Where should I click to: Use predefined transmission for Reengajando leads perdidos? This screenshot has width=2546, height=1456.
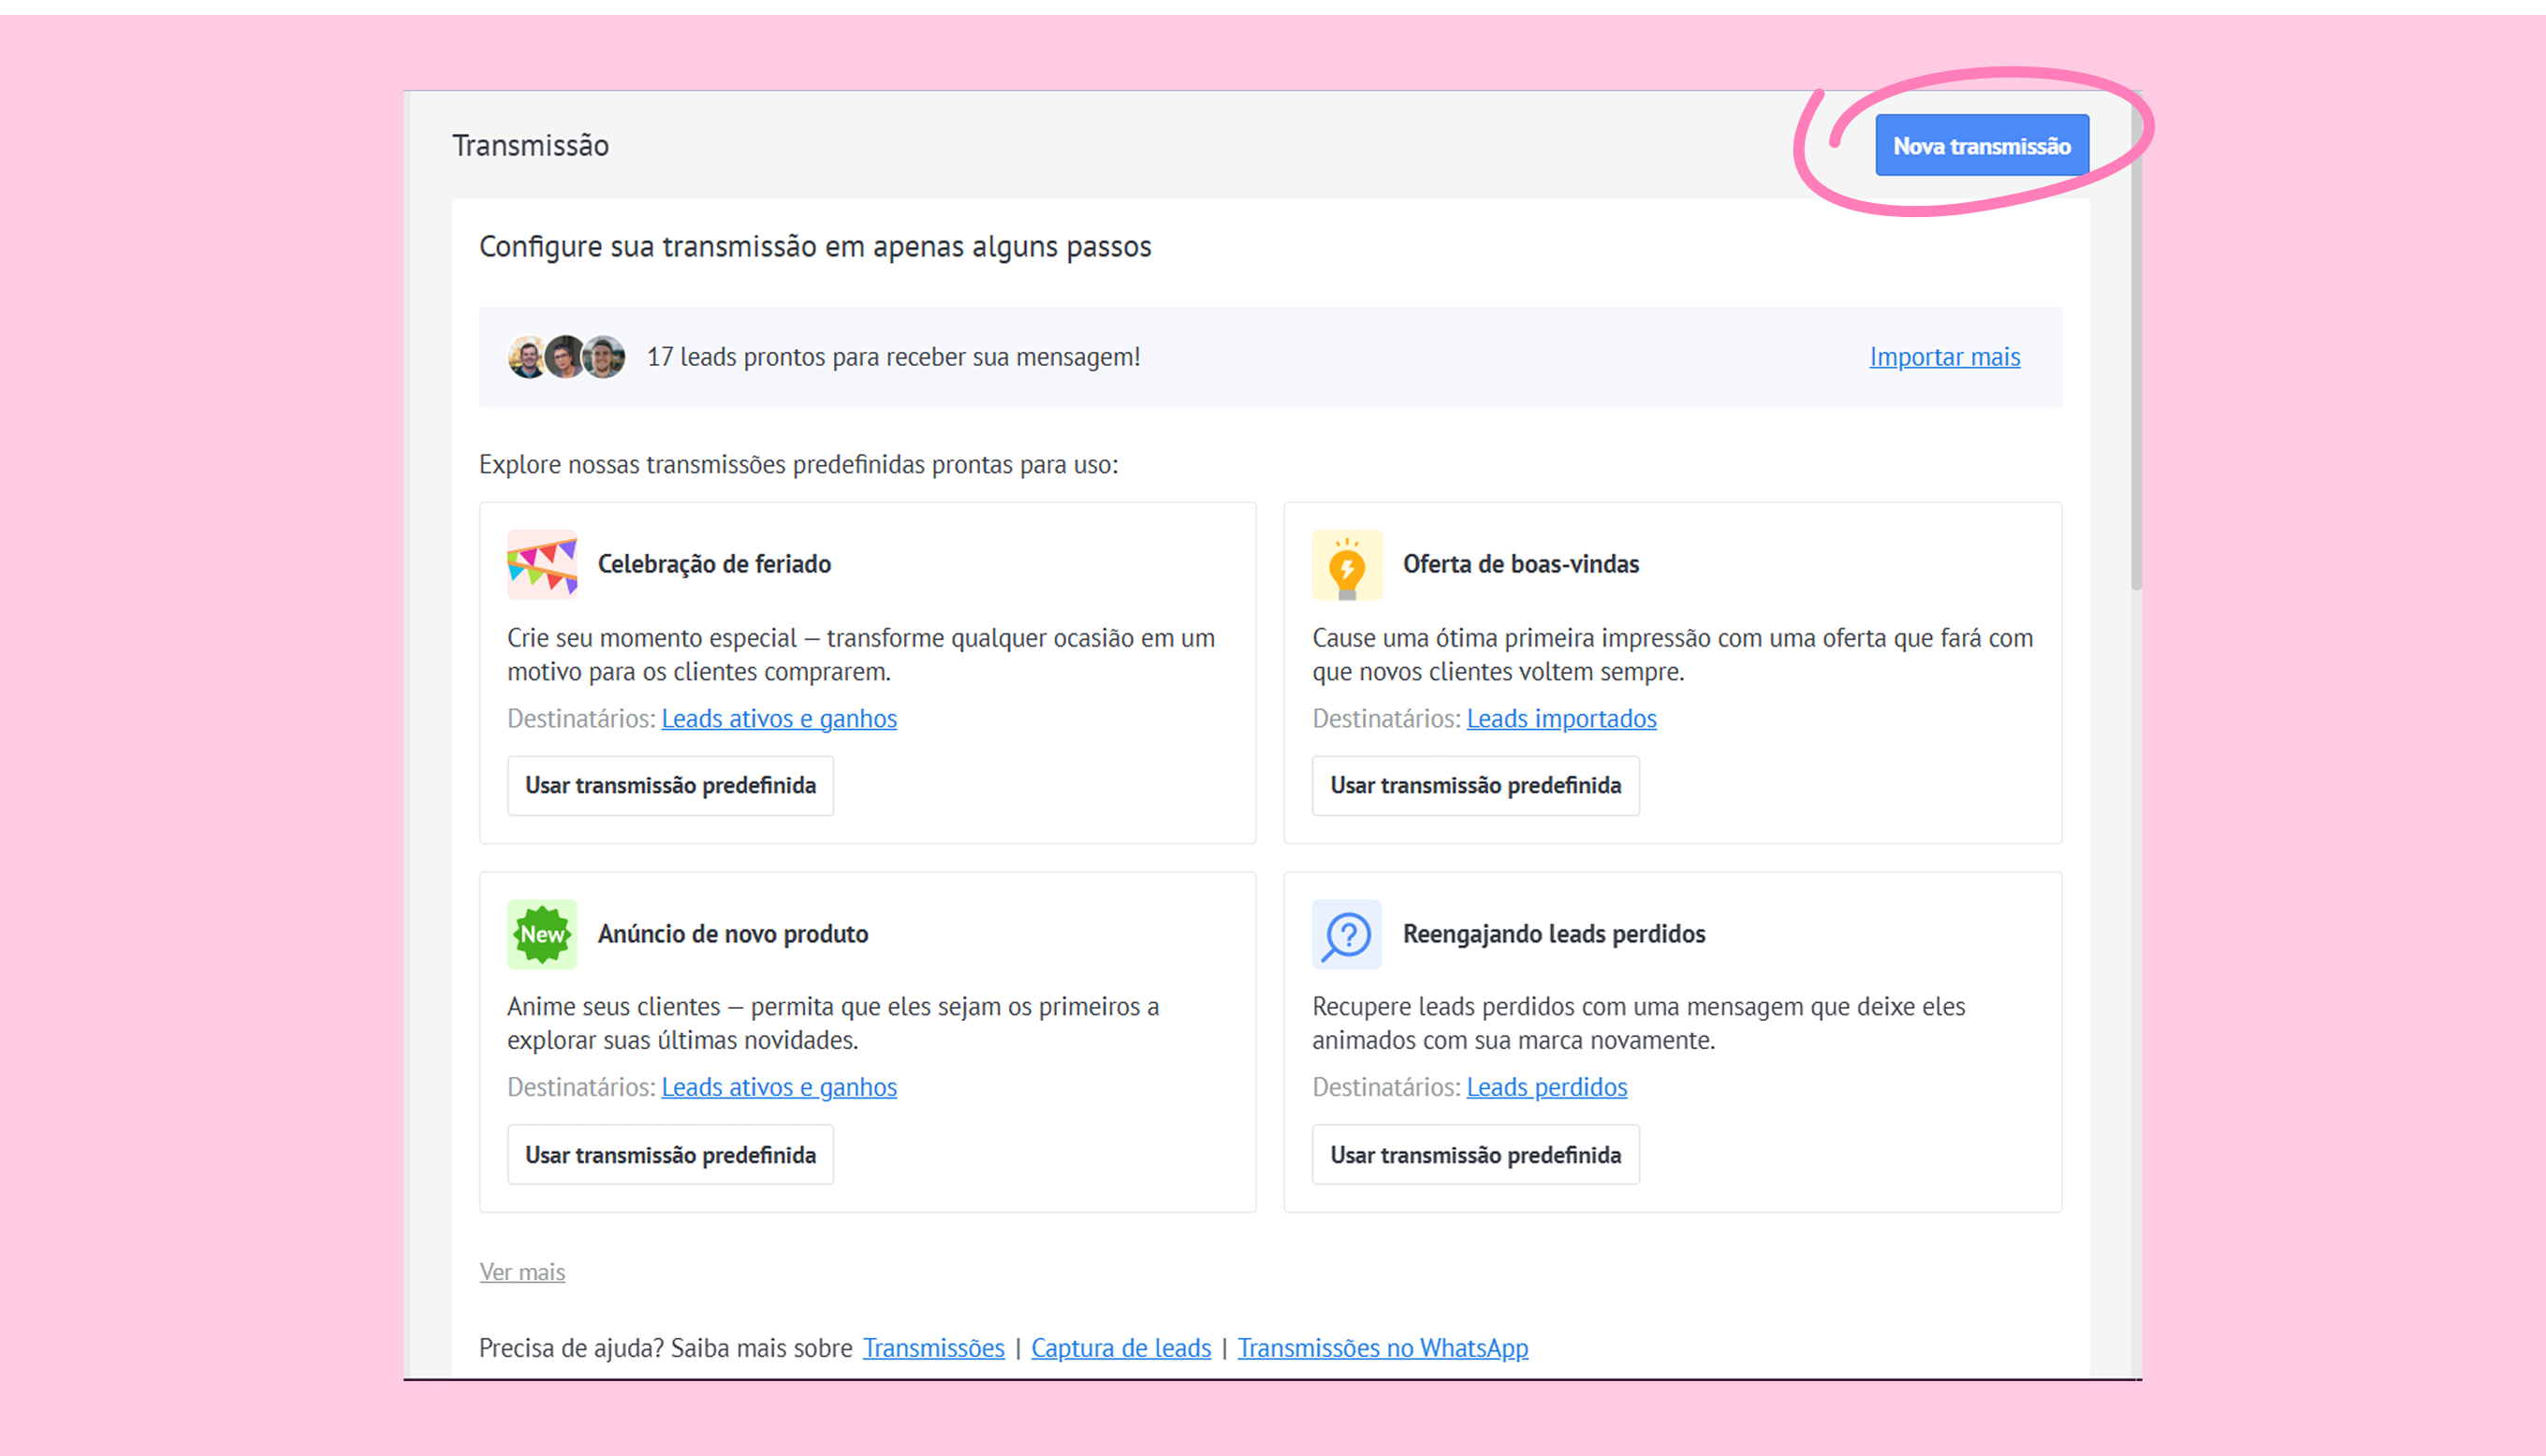tap(1475, 1155)
